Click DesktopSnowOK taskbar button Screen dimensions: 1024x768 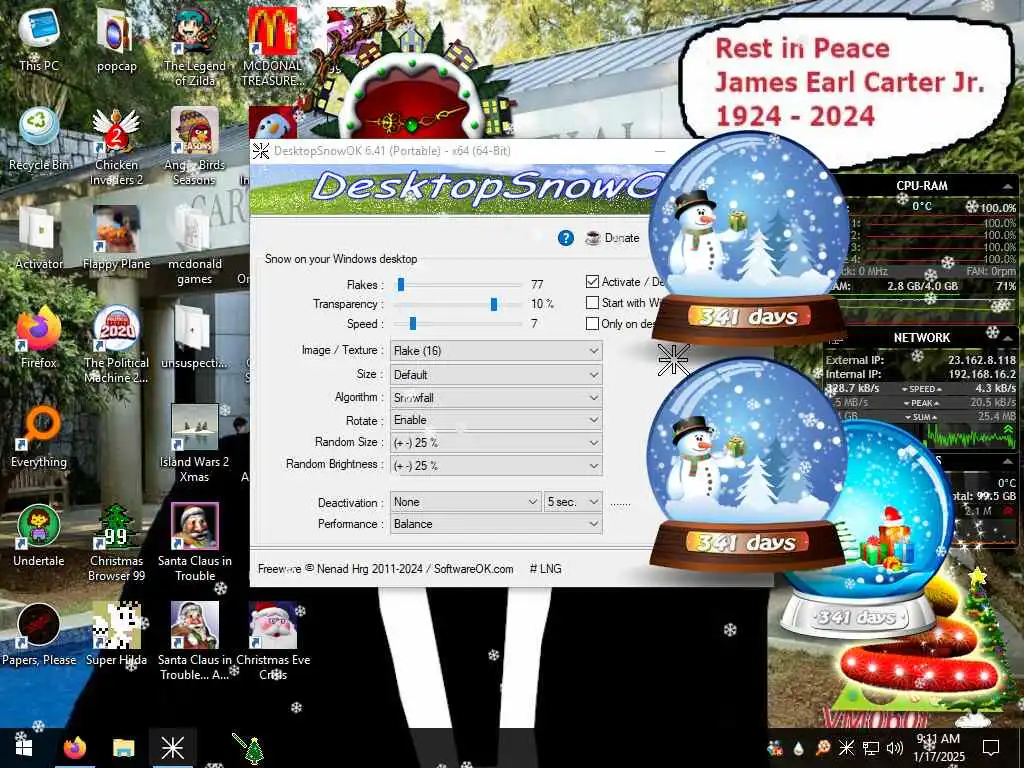click(x=172, y=748)
